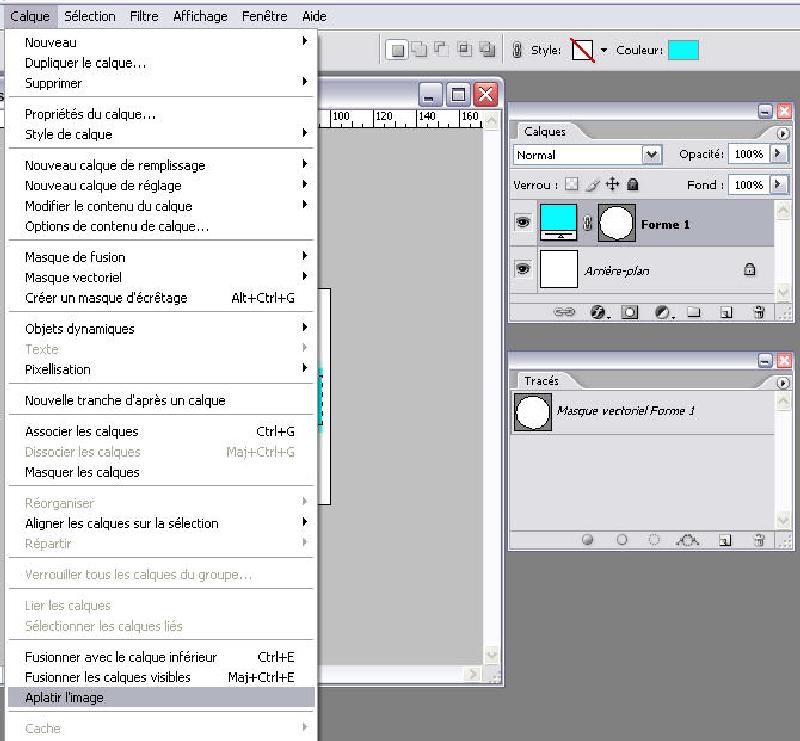Select the Forme 1 vector mask thumbnail

(616, 223)
